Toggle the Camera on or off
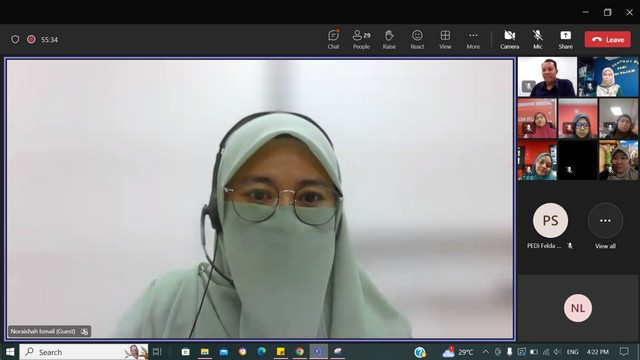 click(509, 40)
